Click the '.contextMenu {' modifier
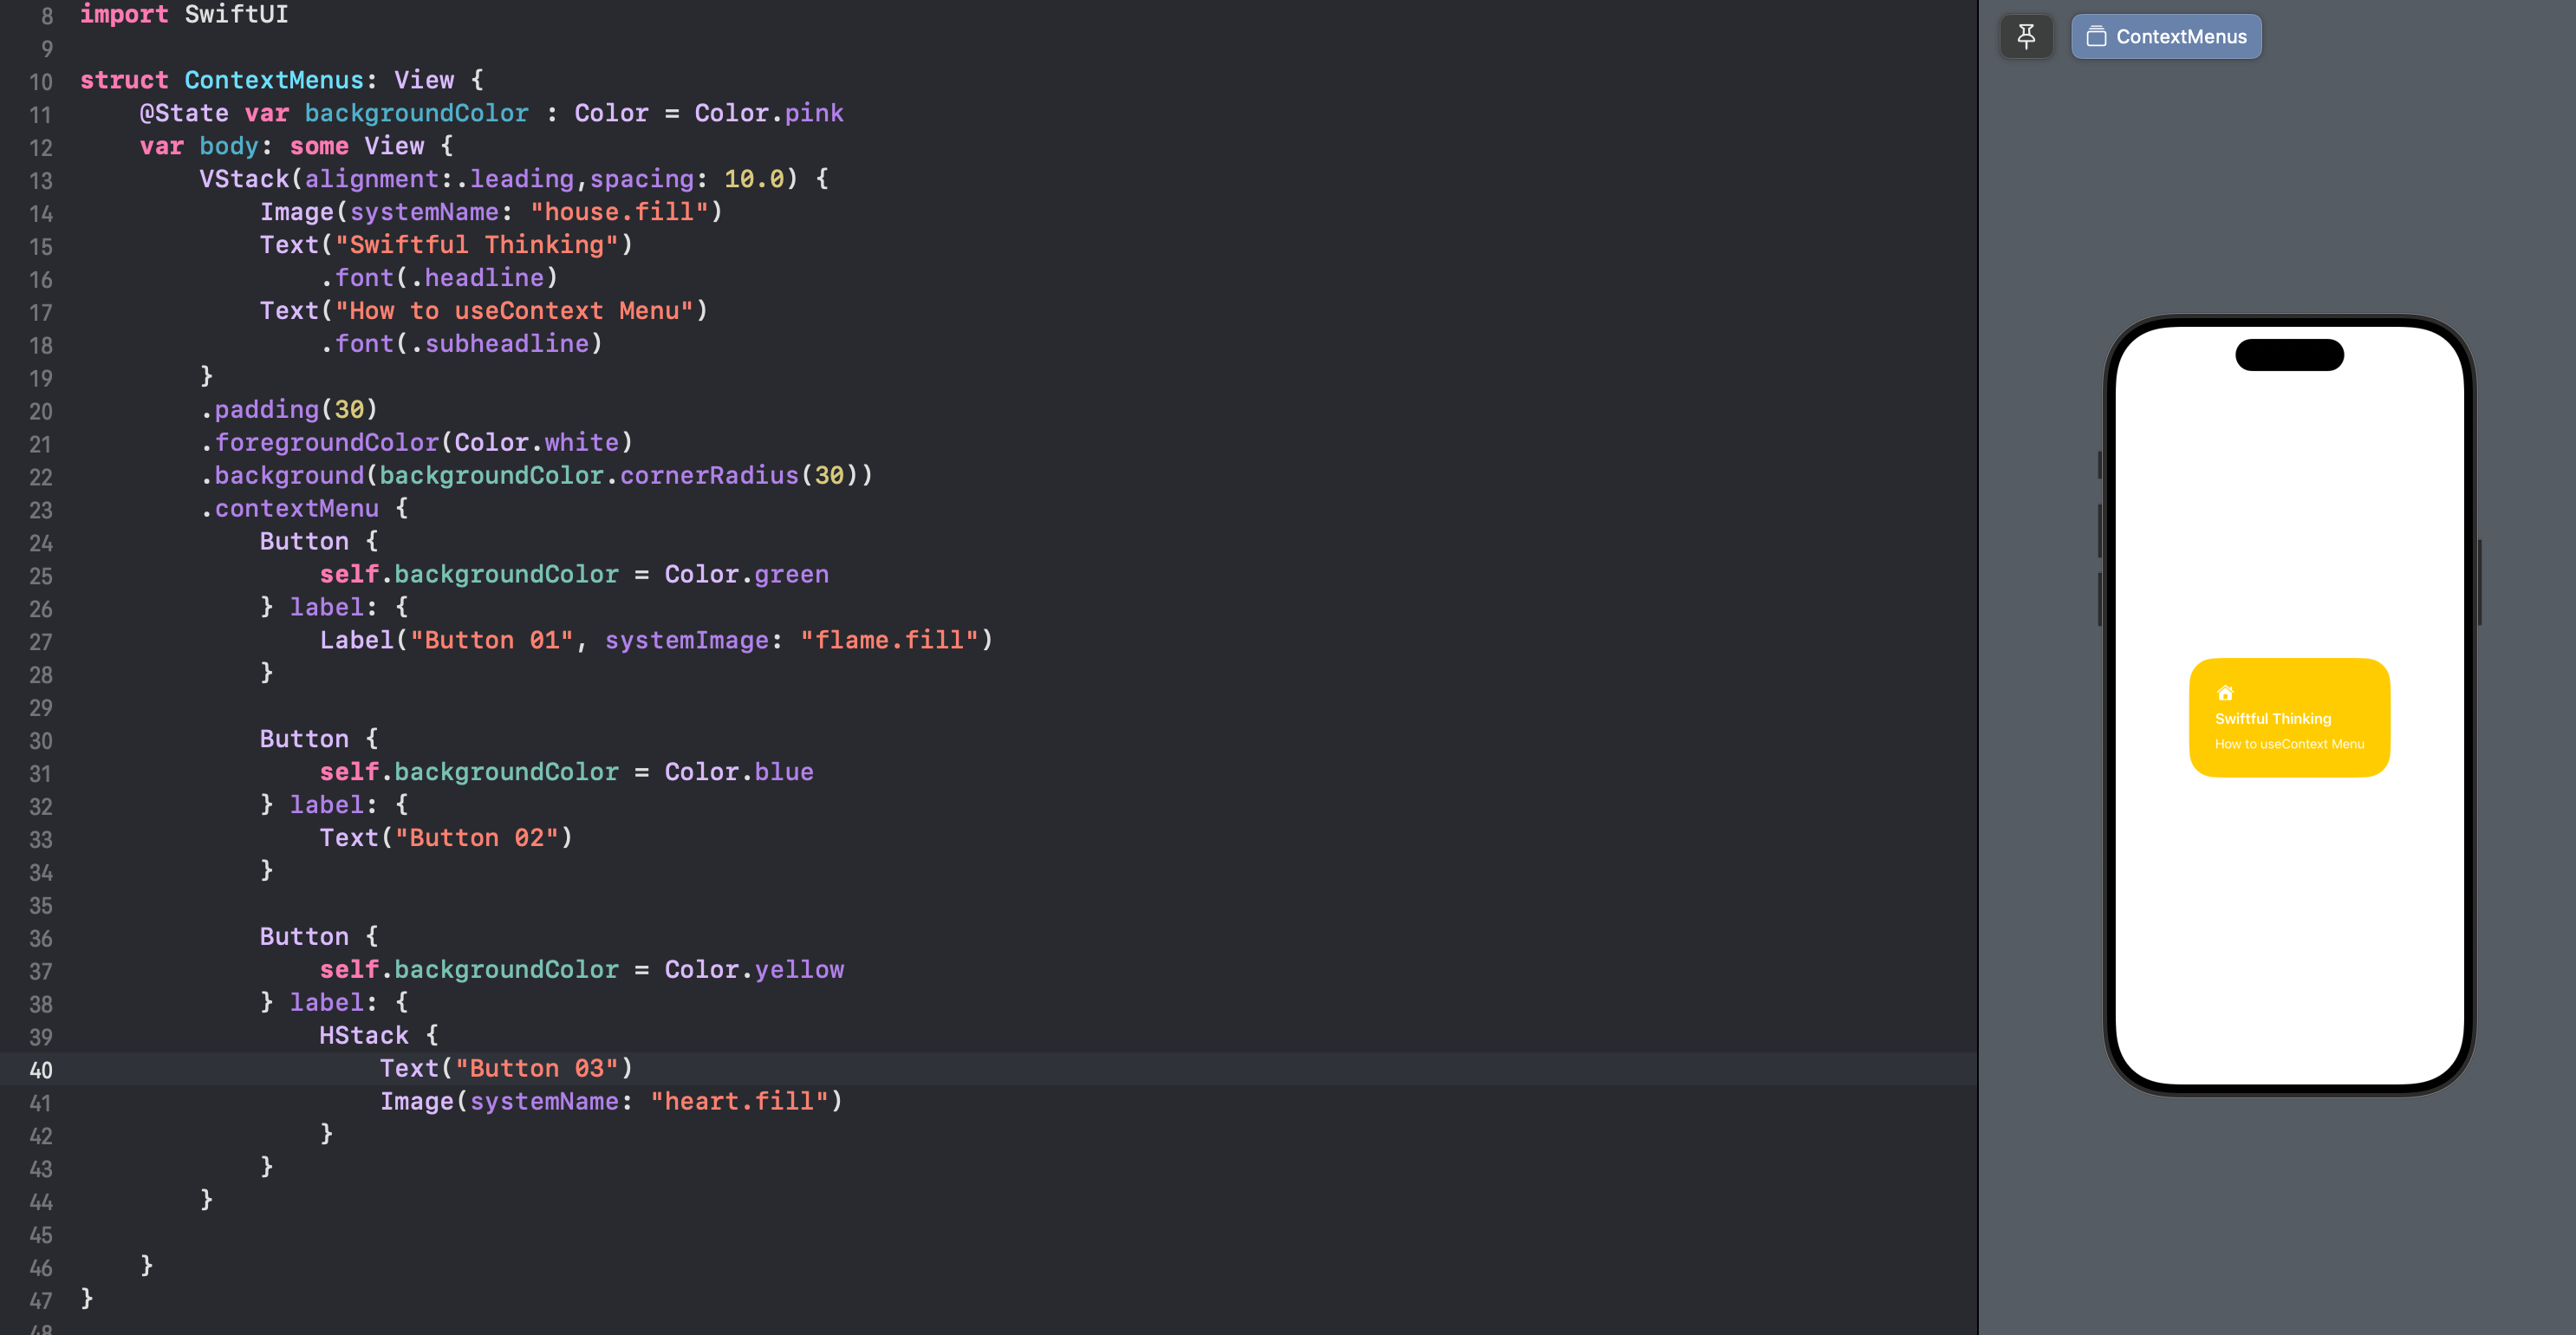 tap(304, 509)
